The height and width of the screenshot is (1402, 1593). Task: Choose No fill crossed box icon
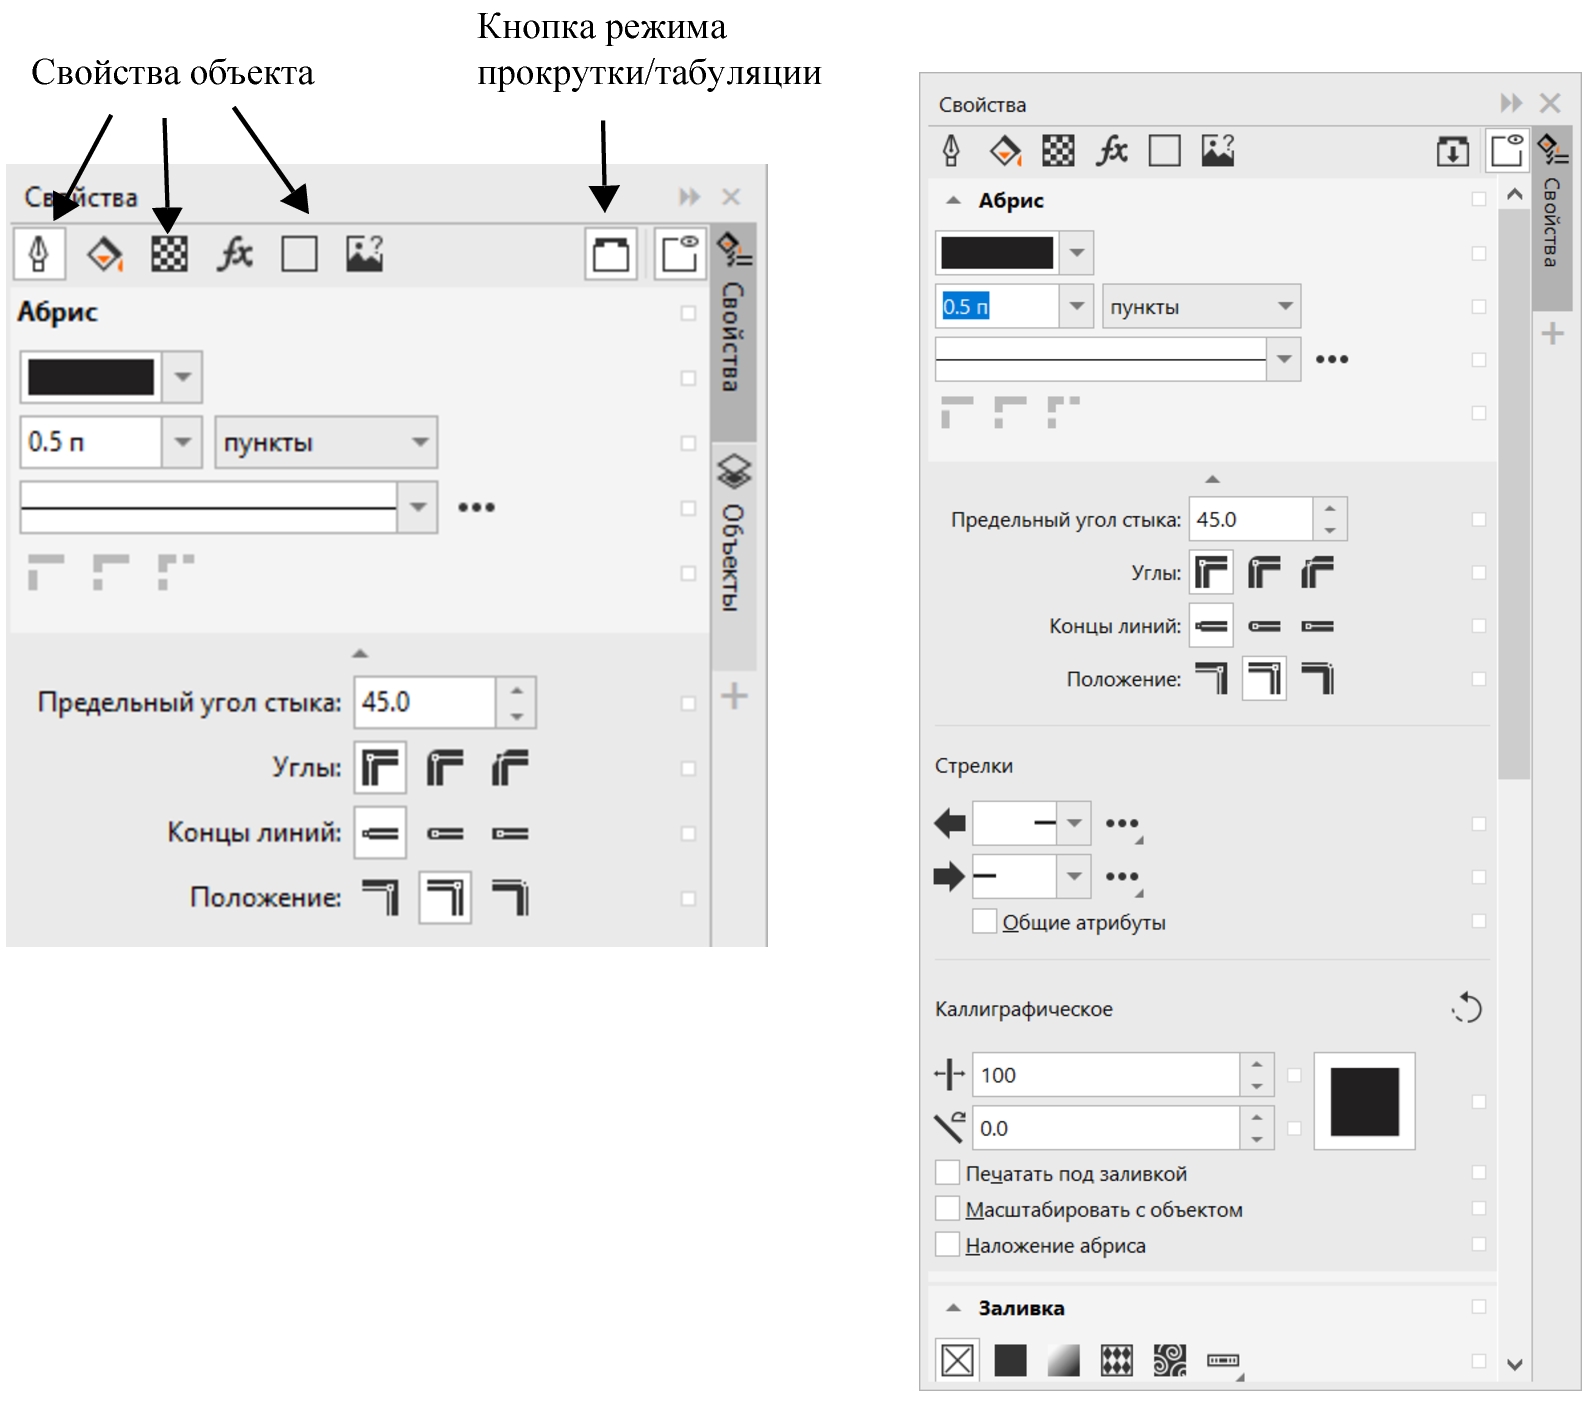(x=957, y=1360)
